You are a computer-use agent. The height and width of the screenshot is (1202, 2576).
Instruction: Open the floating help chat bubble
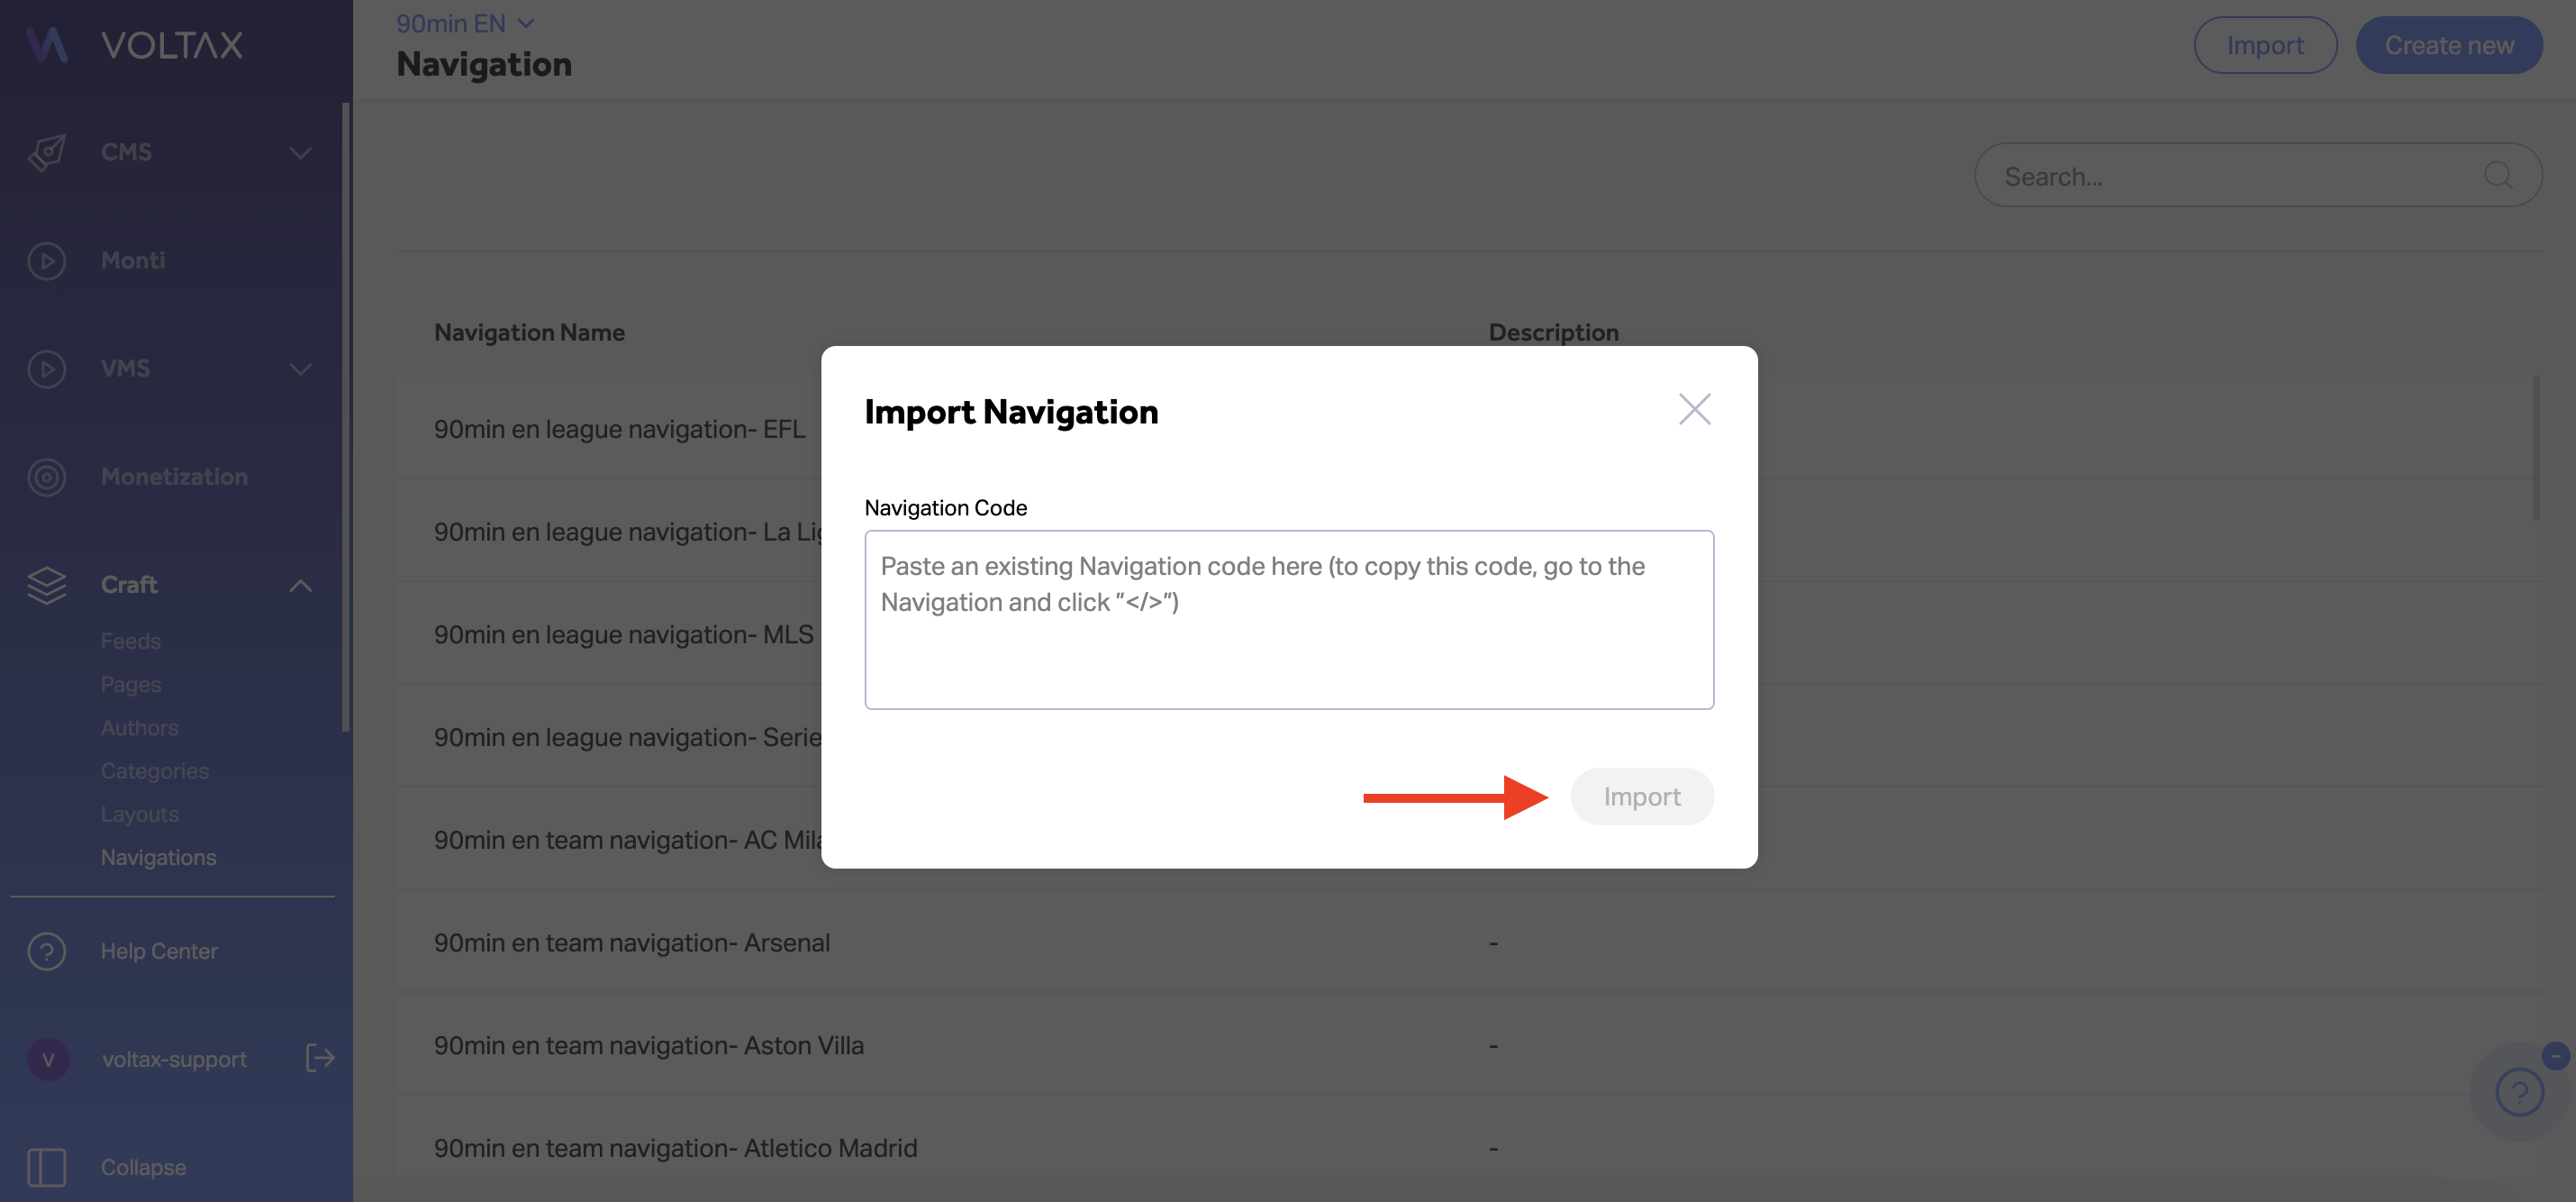coord(2519,1092)
